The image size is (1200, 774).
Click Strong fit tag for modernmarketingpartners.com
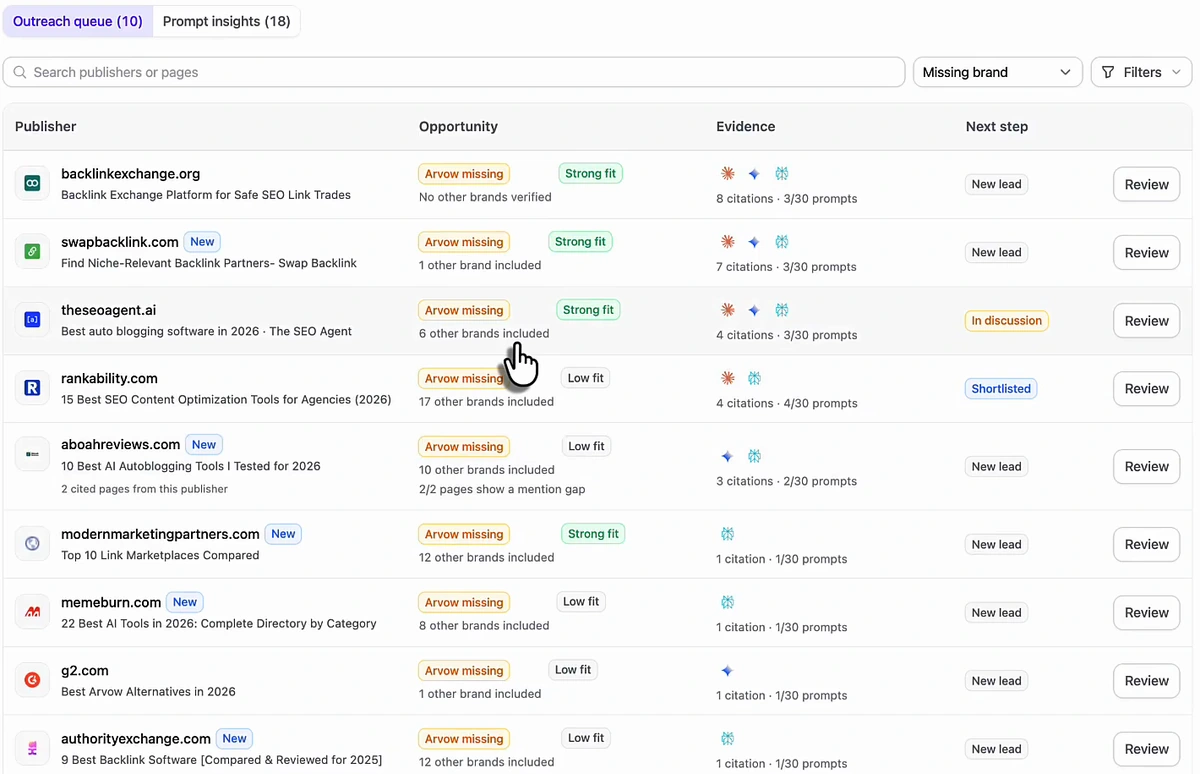[593, 533]
